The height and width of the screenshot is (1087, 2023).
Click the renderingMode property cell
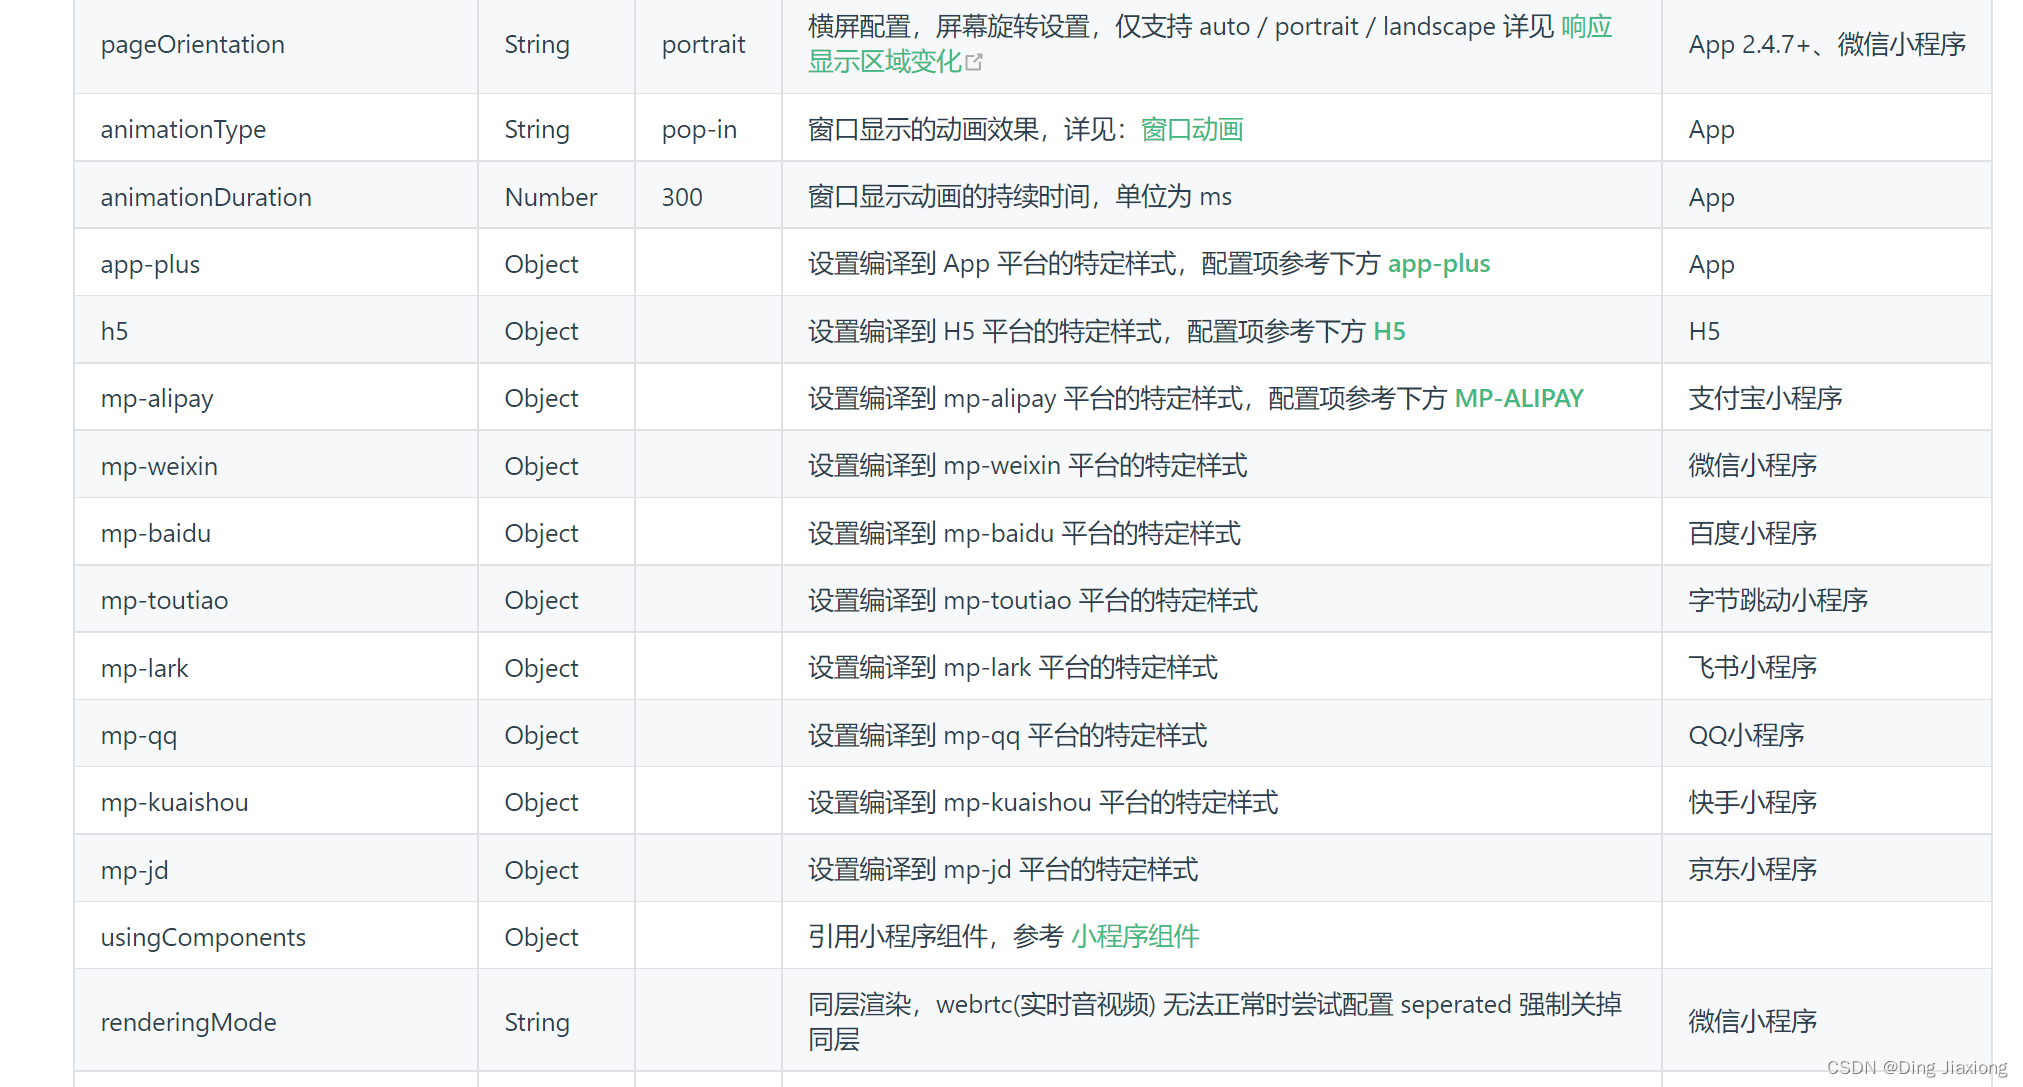(x=276, y=1022)
